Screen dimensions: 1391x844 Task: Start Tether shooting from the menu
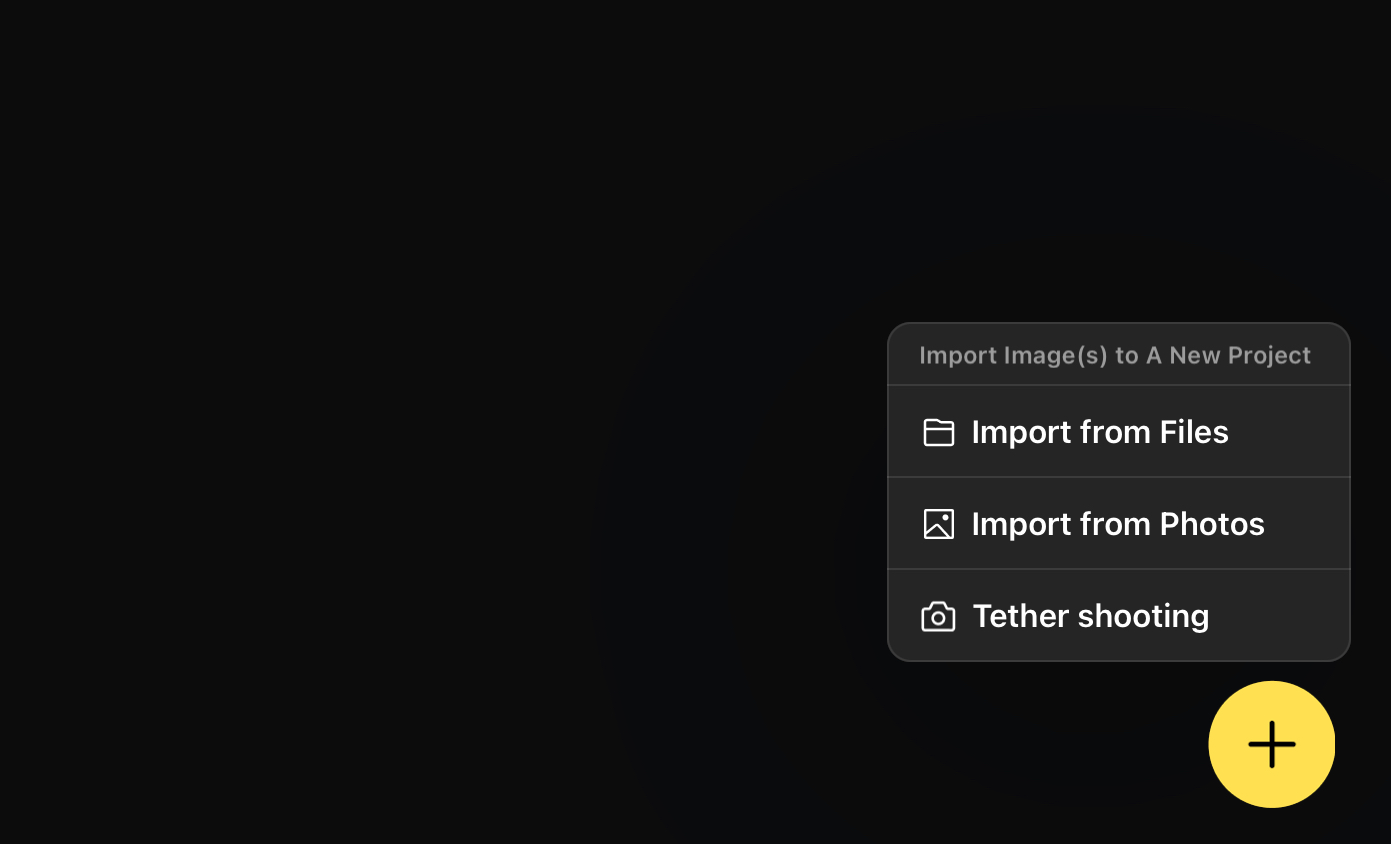pyautogui.click(x=1119, y=615)
